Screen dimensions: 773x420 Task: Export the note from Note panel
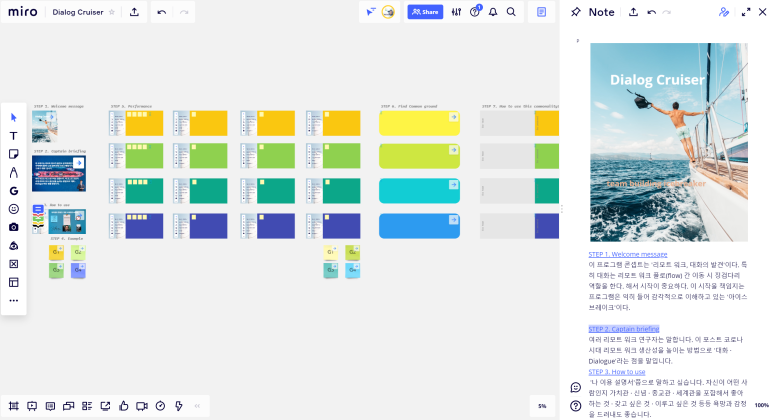pyautogui.click(x=633, y=12)
